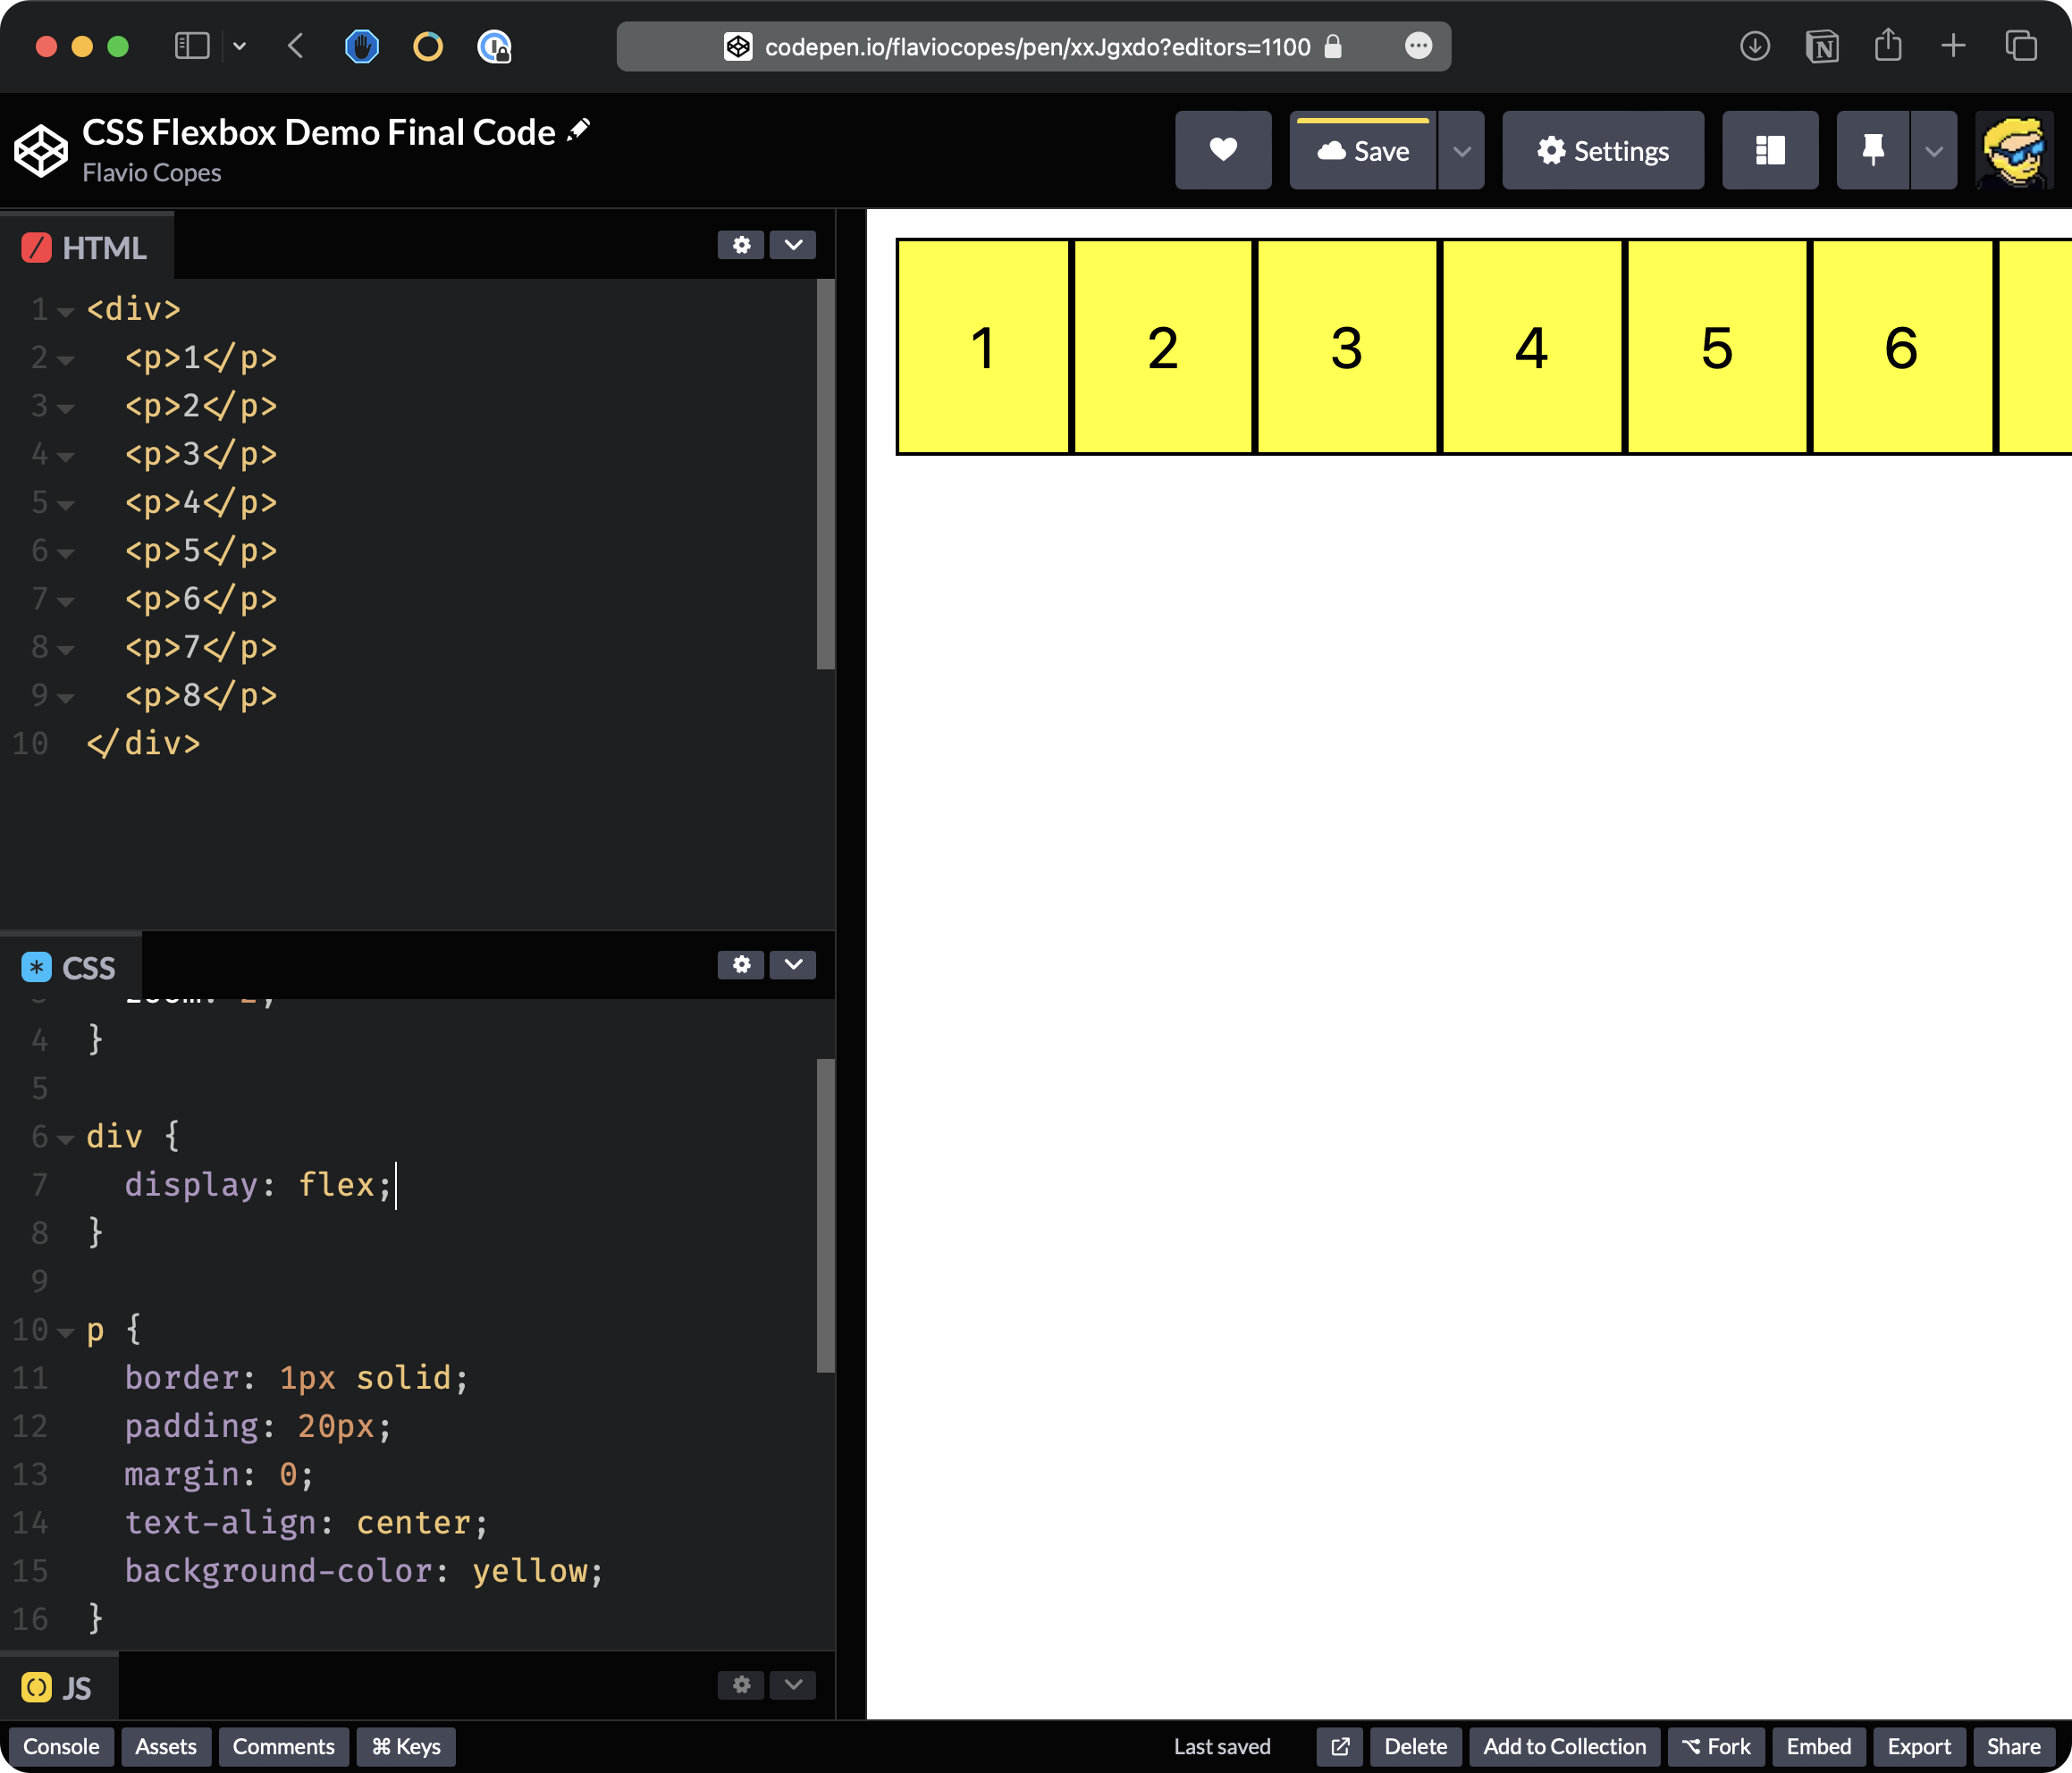Open the HTML panel chevron dropdown
Screen dimensions: 2072x1773
point(793,245)
